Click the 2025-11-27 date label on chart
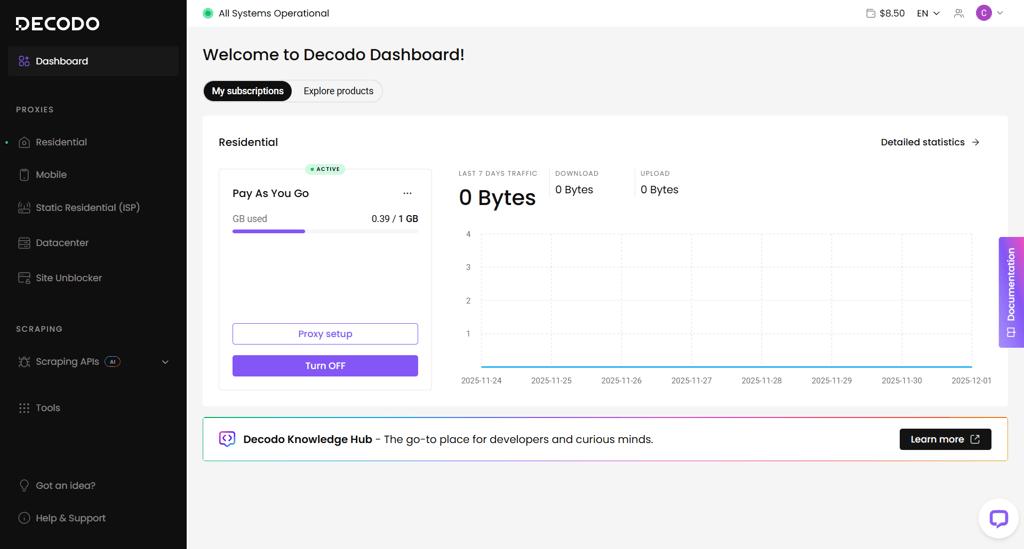The width and height of the screenshot is (1024, 549). pos(691,381)
